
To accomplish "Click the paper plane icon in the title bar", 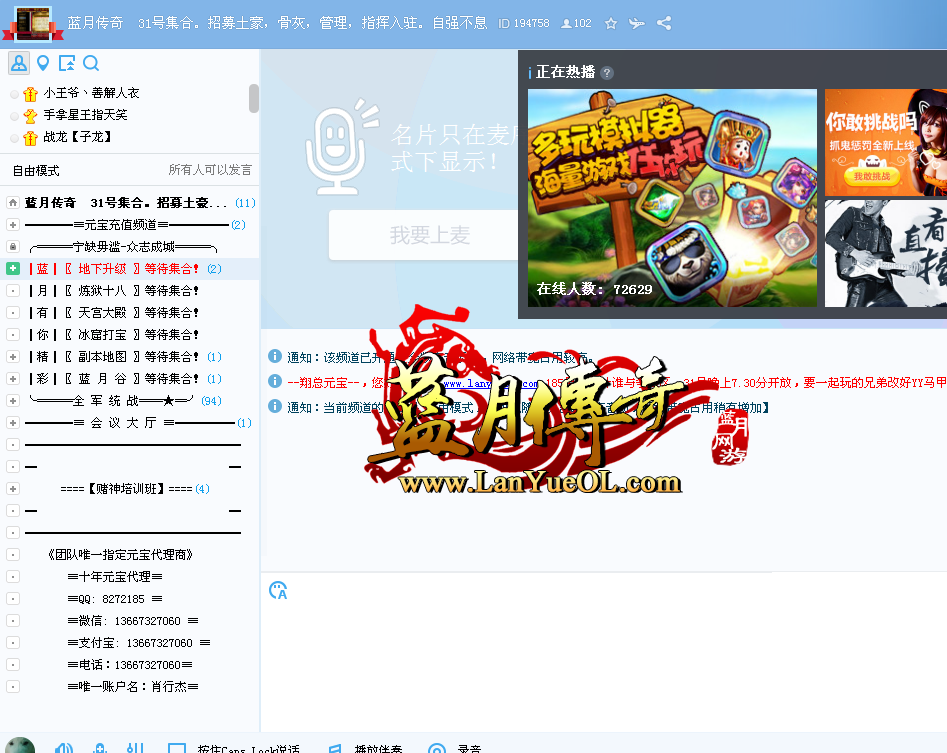I will click(x=637, y=22).
